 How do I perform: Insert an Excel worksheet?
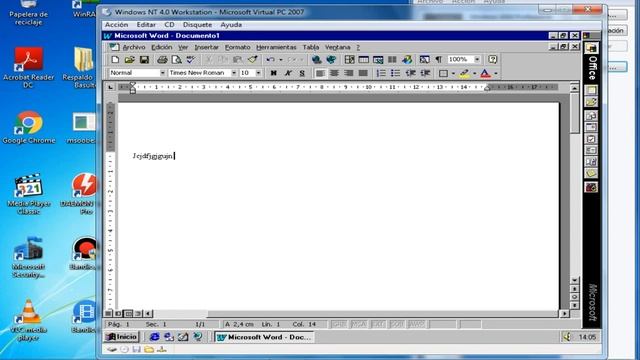378,60
